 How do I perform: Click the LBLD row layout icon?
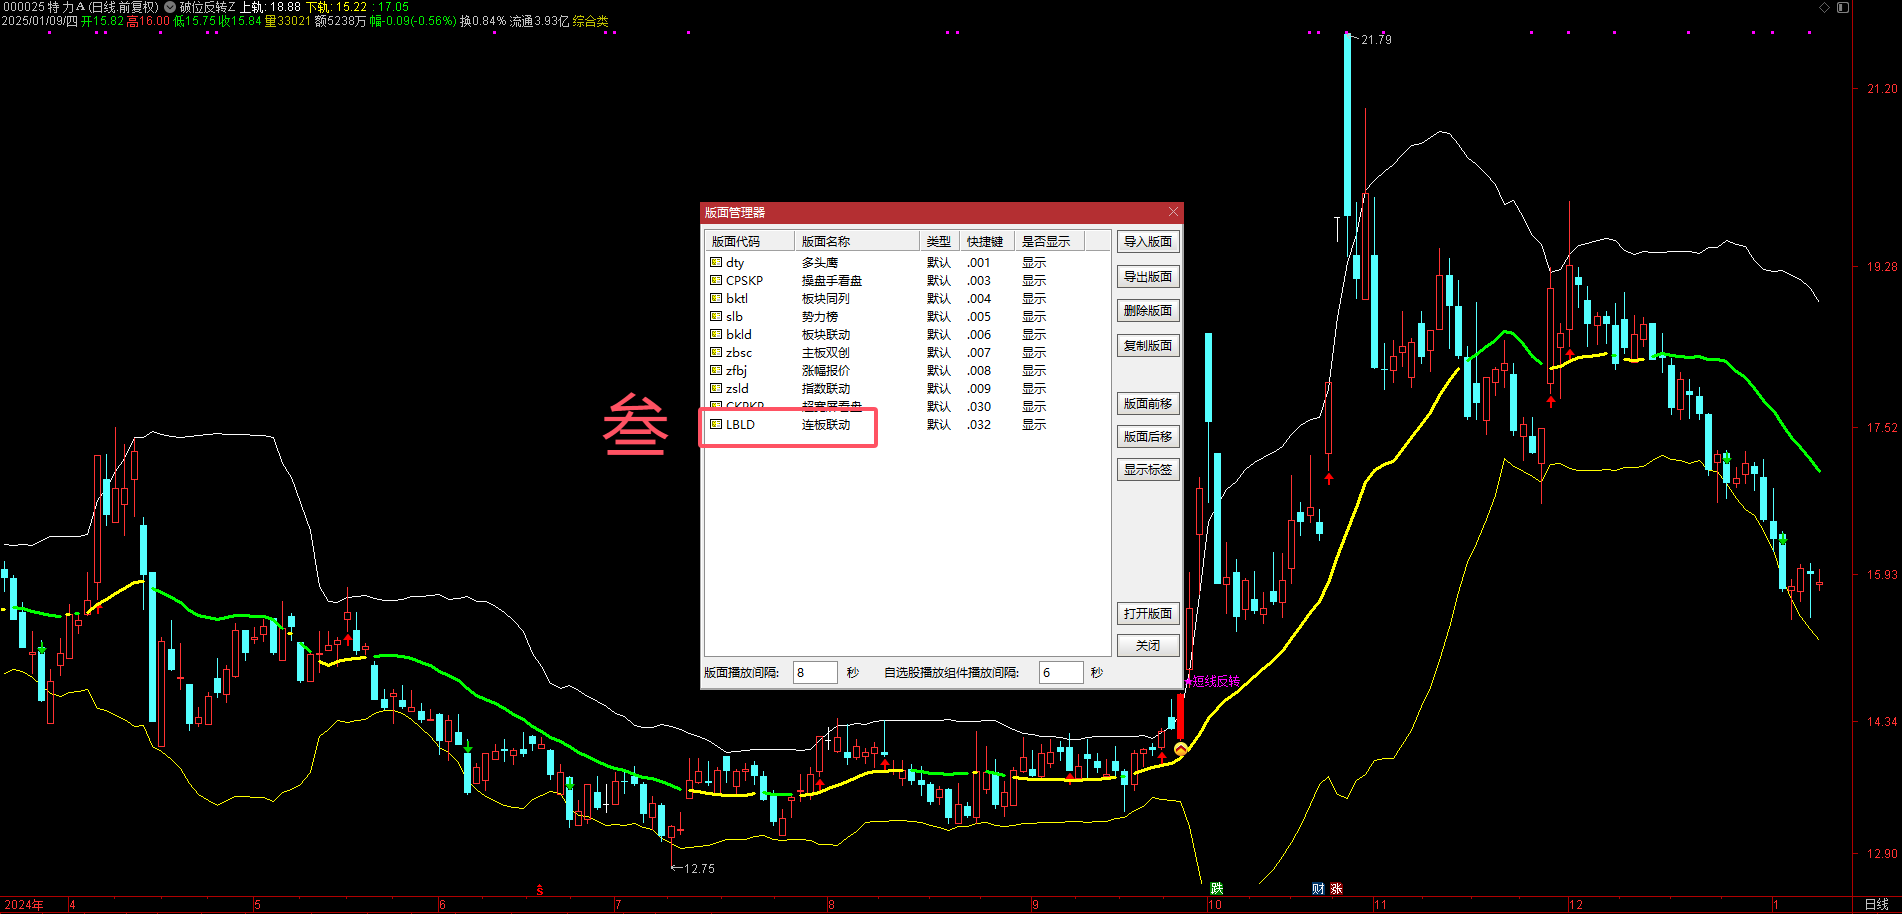[715, 425]
